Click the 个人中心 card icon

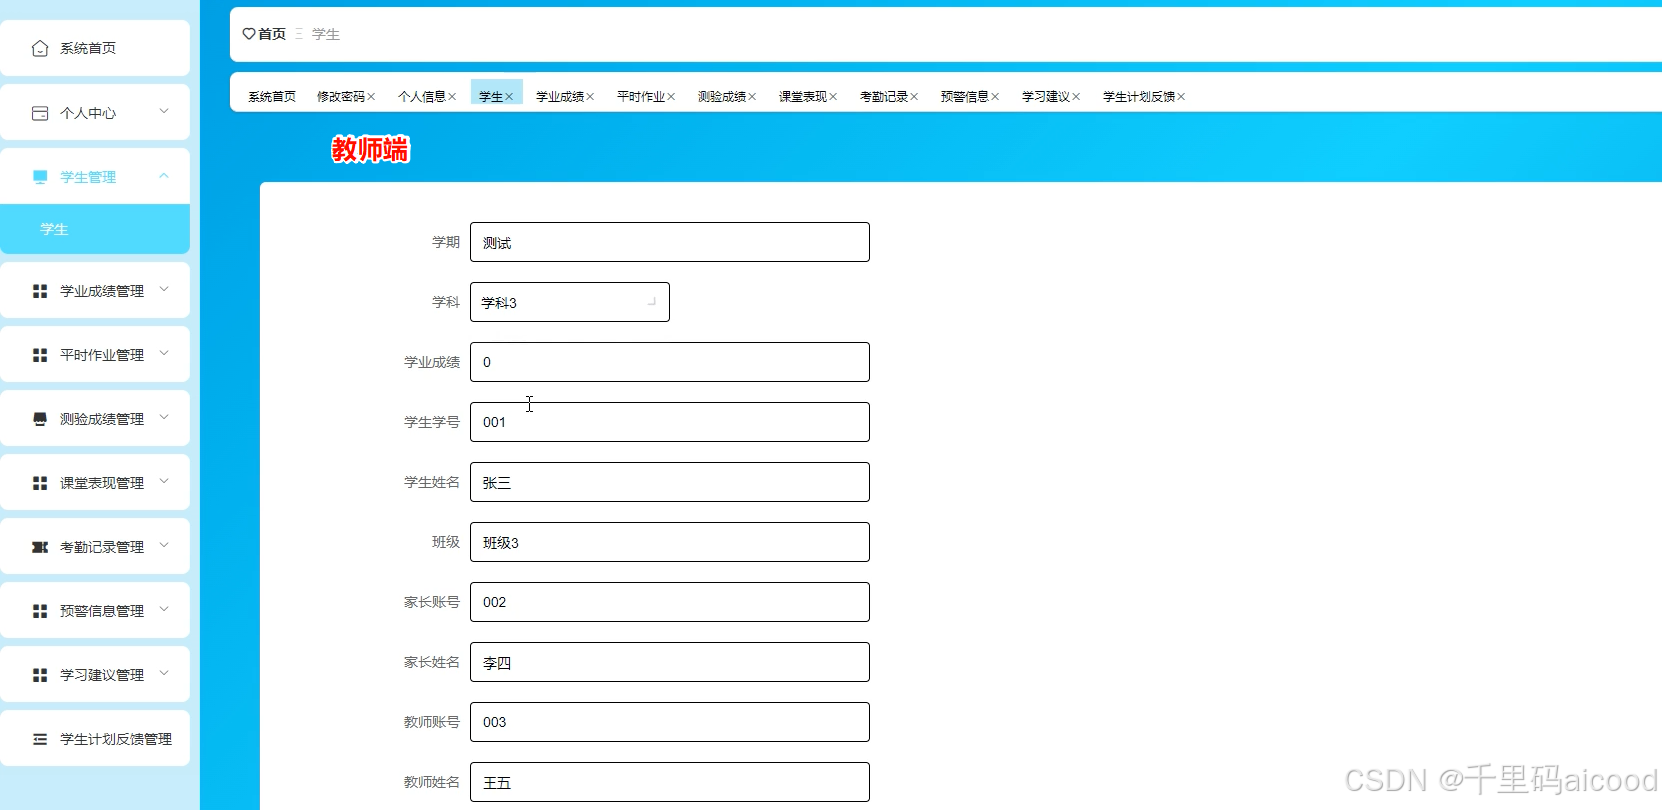click(x=40, y=113)
